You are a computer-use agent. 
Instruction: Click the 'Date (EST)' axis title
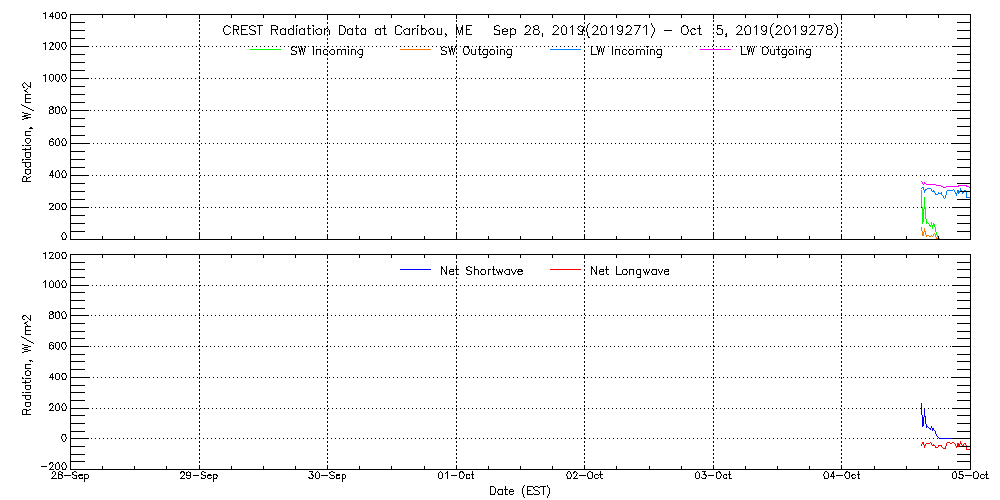pyautogui.click(x=519, y=491)
